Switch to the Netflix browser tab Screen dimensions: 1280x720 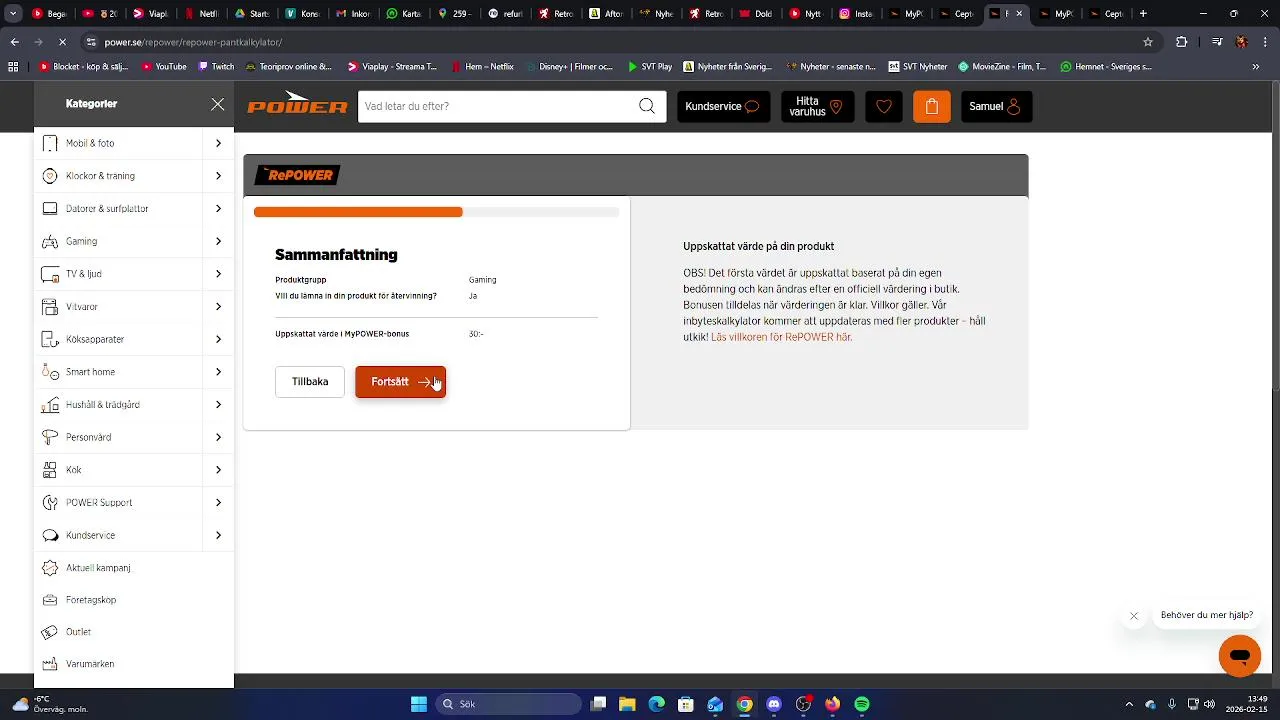[202, 14]
